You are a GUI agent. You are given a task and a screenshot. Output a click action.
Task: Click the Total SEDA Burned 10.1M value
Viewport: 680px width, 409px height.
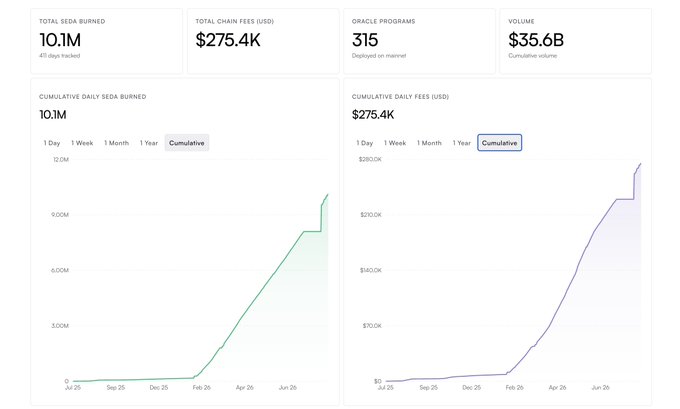click(60, 40)
